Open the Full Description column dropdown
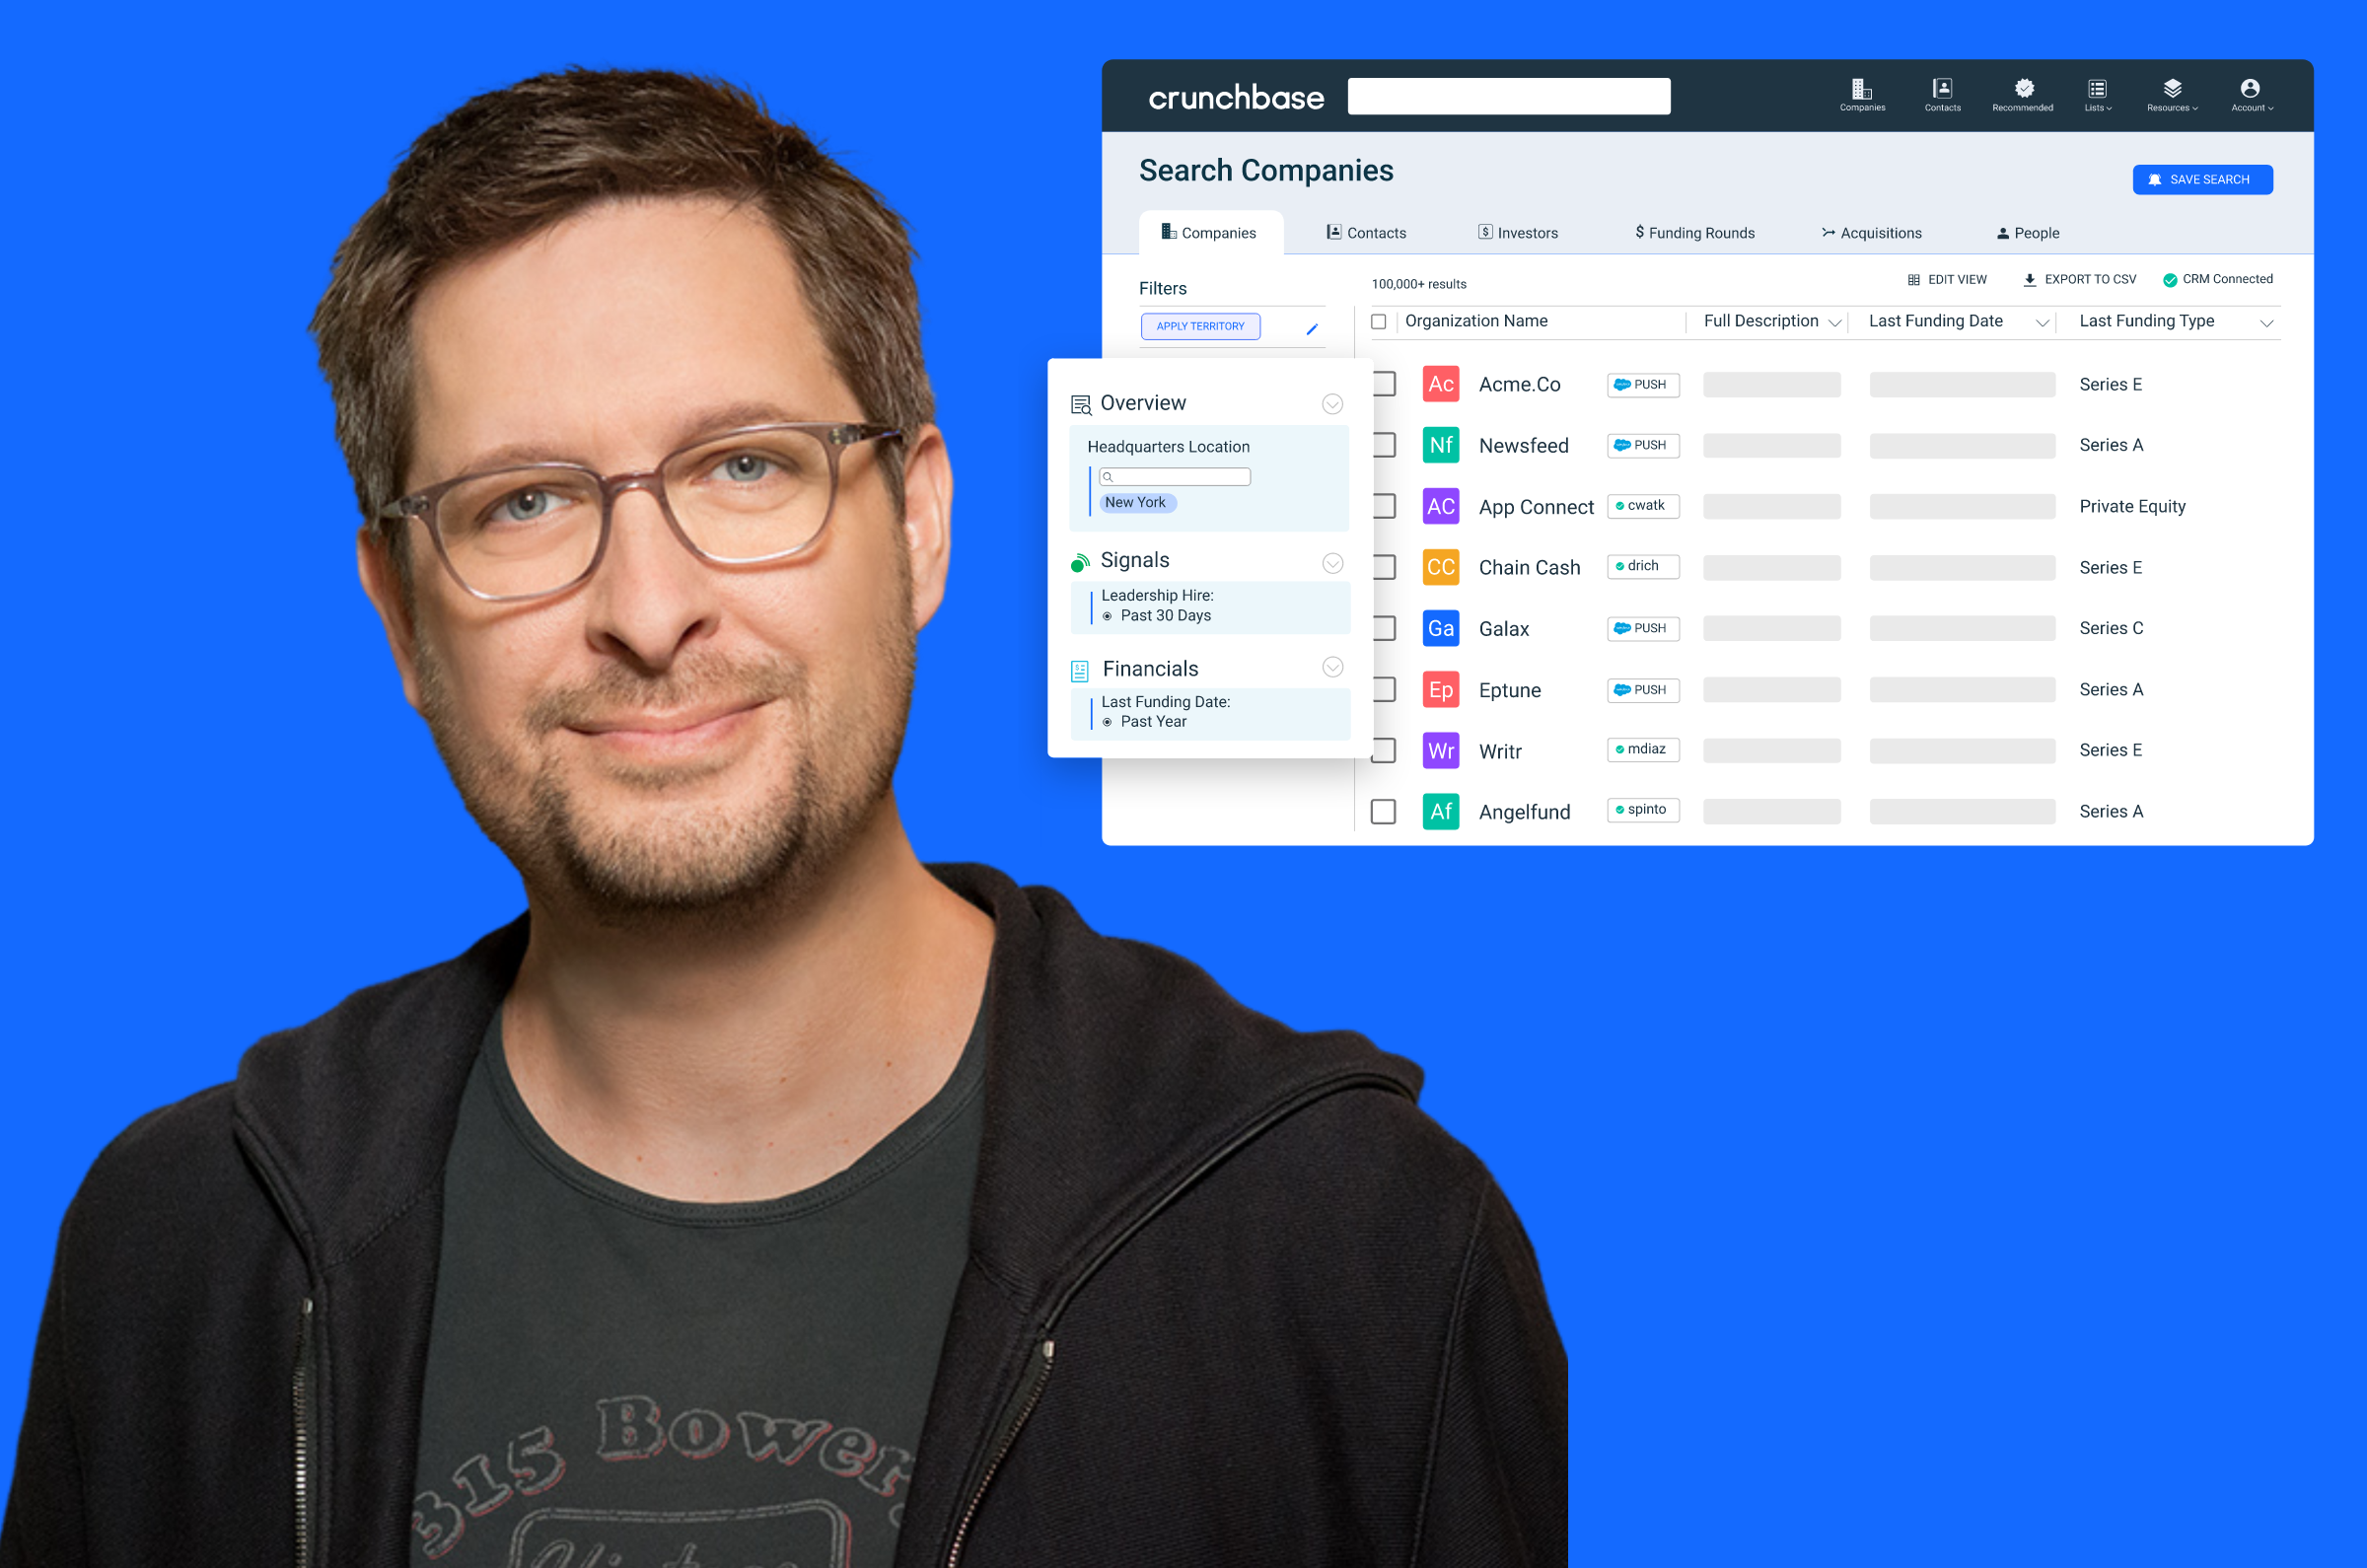Screen dimensions: 2367x1568 pyautogui.click(x=1834, y=323)
